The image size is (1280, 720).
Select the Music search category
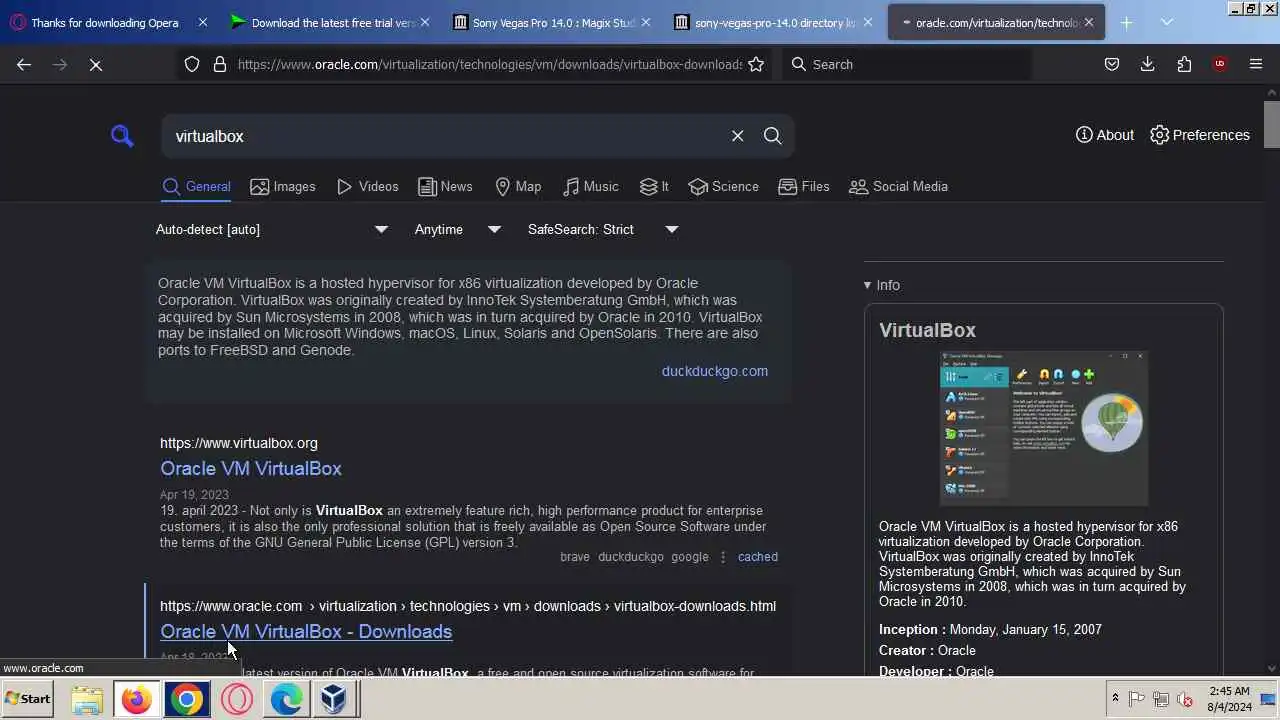coord(590,187)
